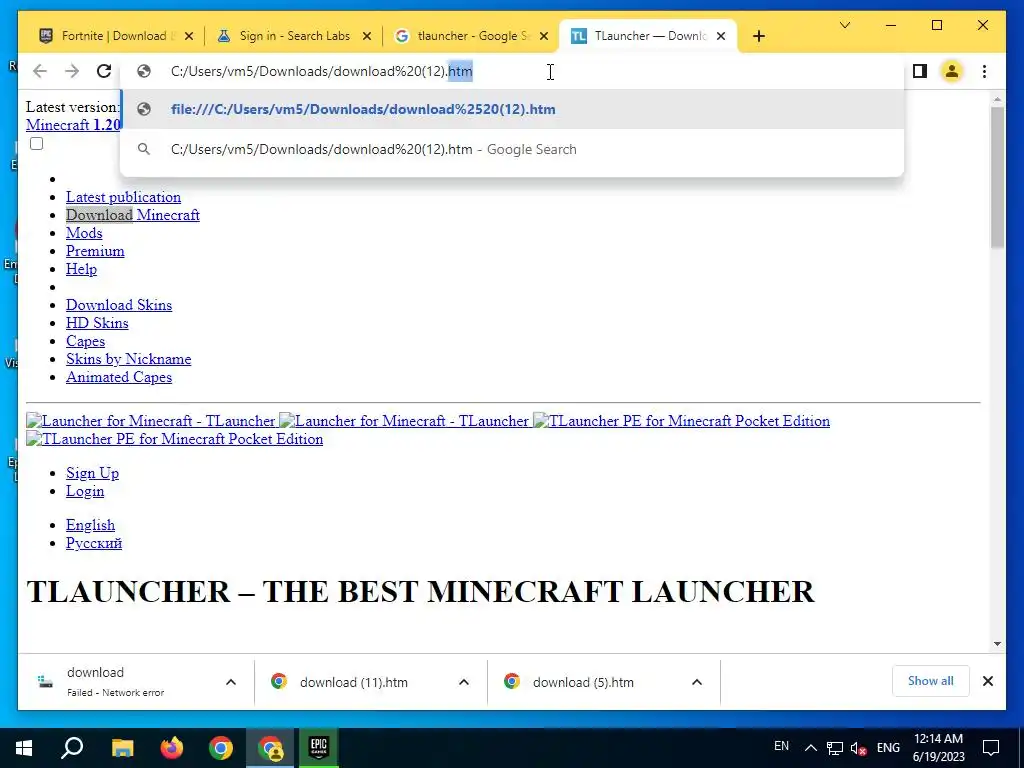The height and width of the screenshot is (768, 1024).
Task: Open network status tray icon
Action: pos(835,748)
